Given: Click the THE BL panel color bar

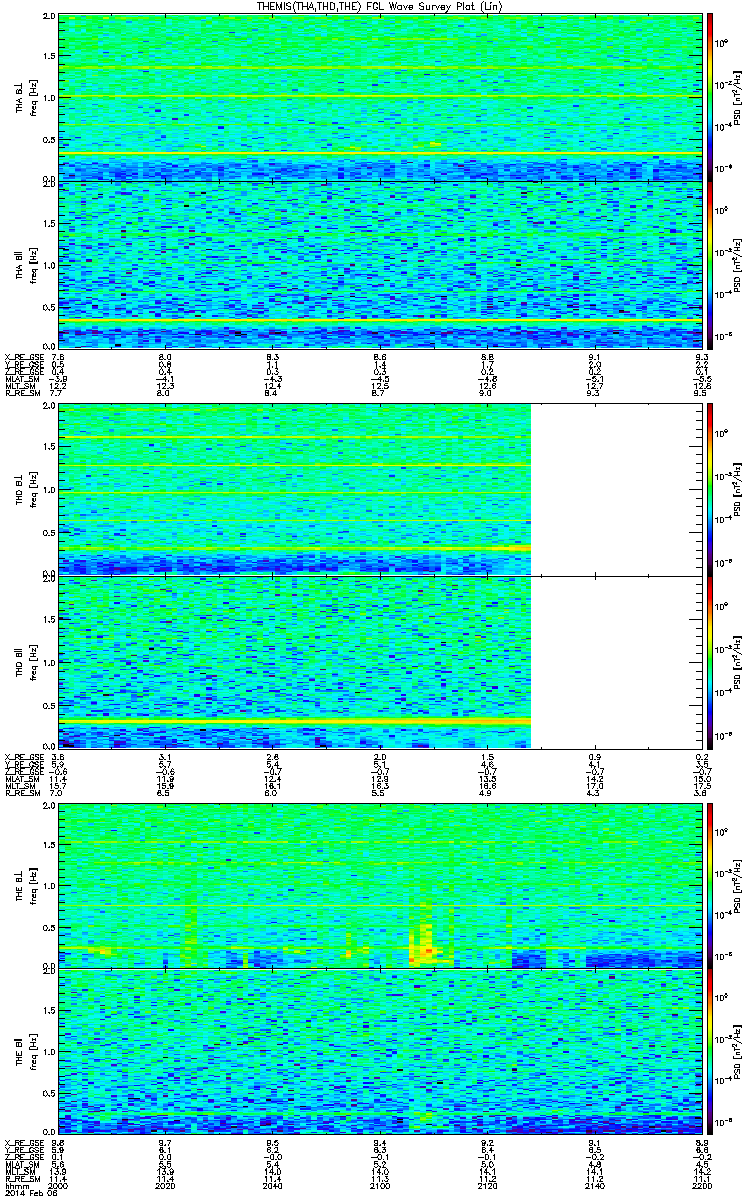Looking at the screenshot, I should point(710,884).
